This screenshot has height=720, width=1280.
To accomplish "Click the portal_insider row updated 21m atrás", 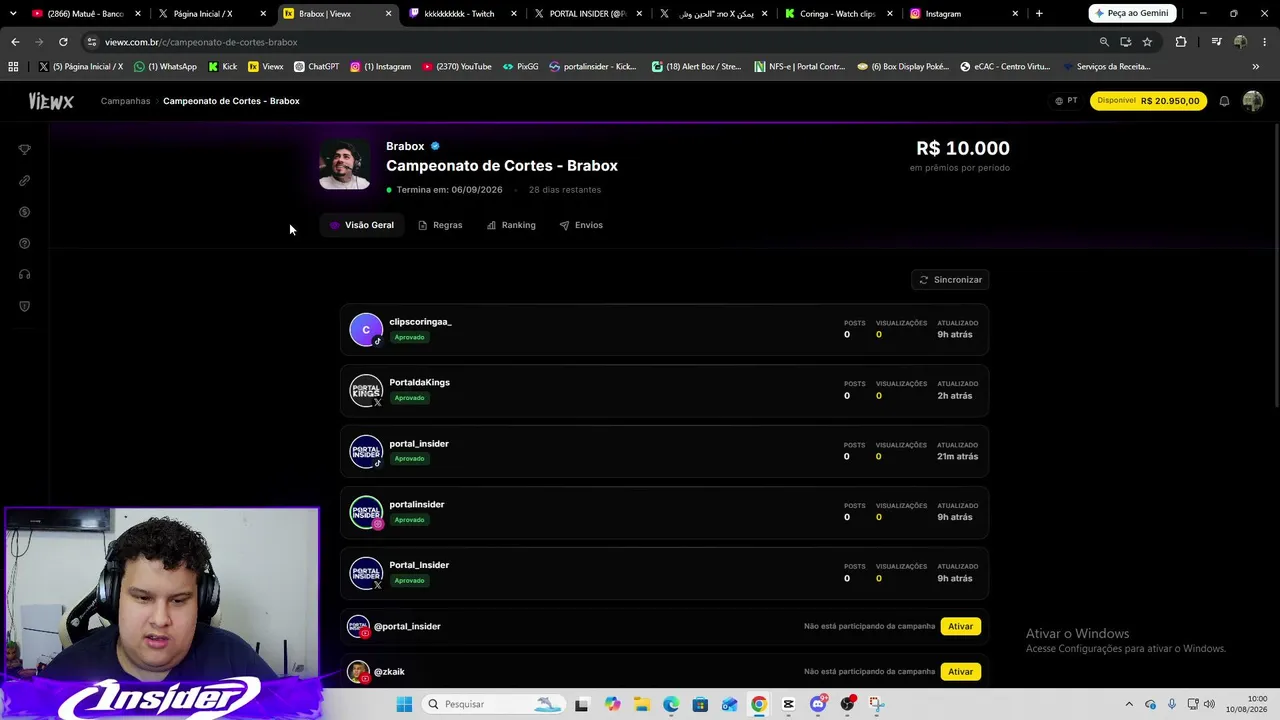I will tap(664, 451).
